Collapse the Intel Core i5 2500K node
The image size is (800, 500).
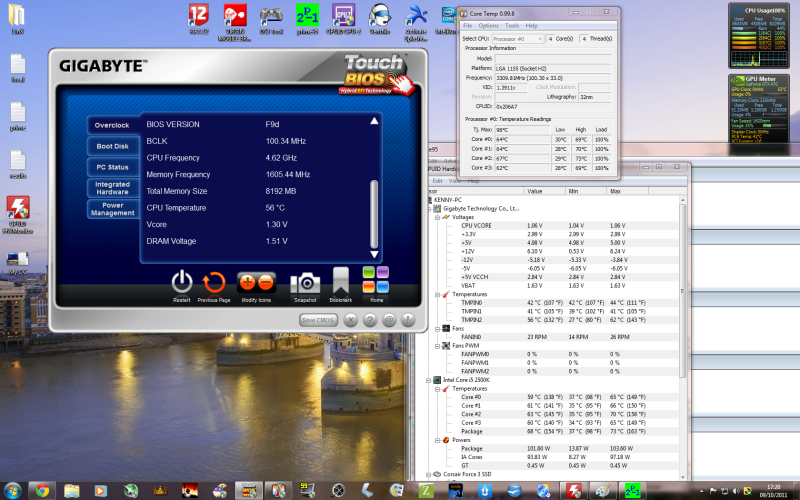[430, 380]
